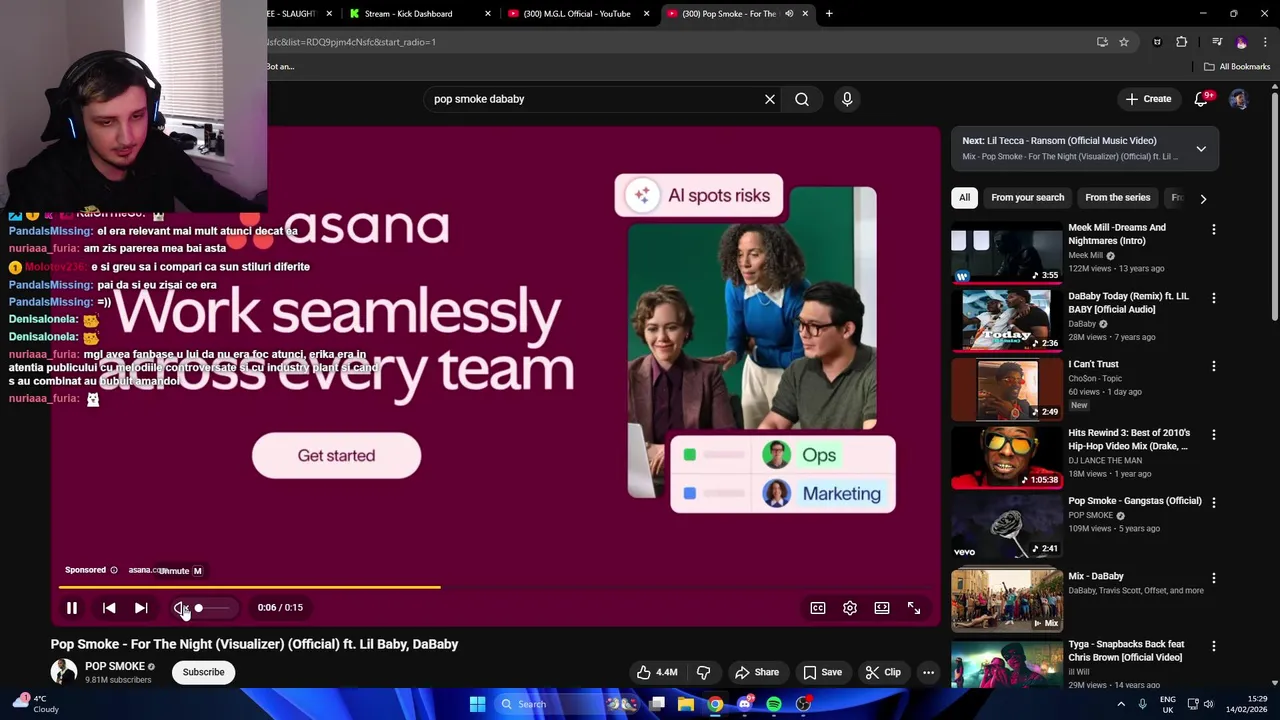The height and width of the screenshot is (720, 1280).
Task: Close the Pop Smoke browser tab
Action: [805, 14]
